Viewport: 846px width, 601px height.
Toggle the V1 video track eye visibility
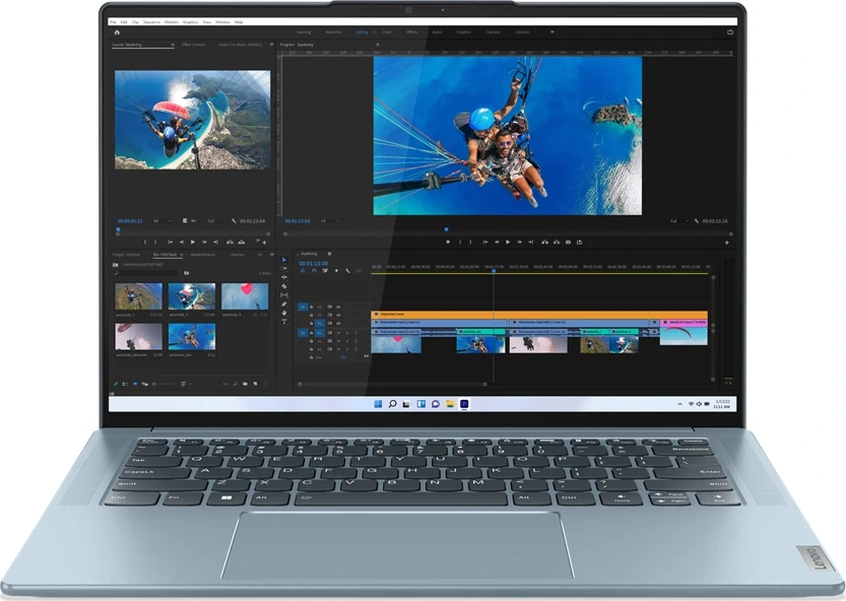tap(338, 324)
